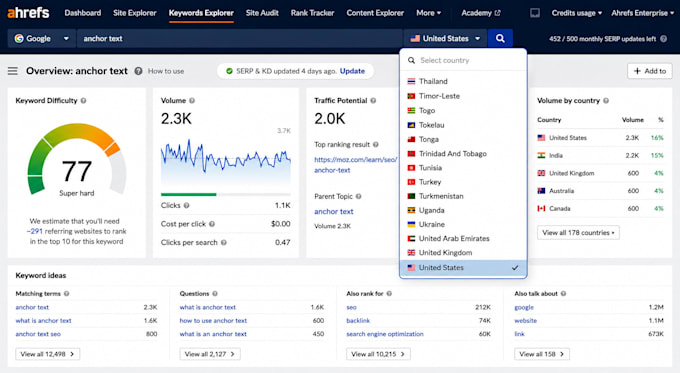This screenshot has height=373, width=680.
Task: Expand View all 178 countries
Action: (578, 232)
